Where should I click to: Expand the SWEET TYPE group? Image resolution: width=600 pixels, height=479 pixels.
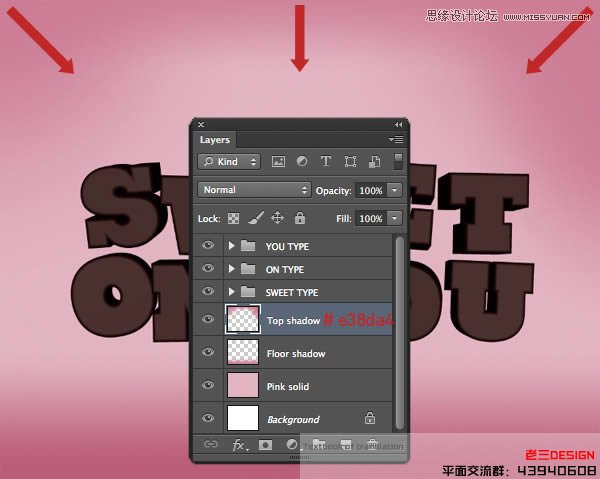(x=232, y=292)
